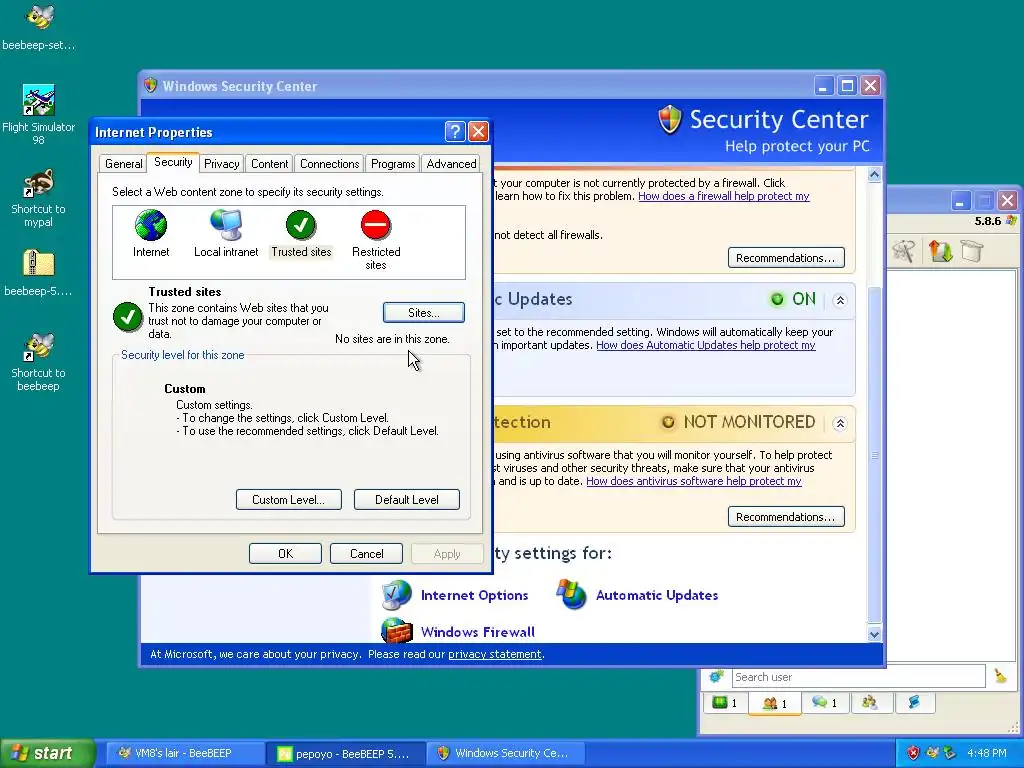Open the Windows Start menu
The height and width of the screenshot is (768, 1024).
[x=47, y=753]
